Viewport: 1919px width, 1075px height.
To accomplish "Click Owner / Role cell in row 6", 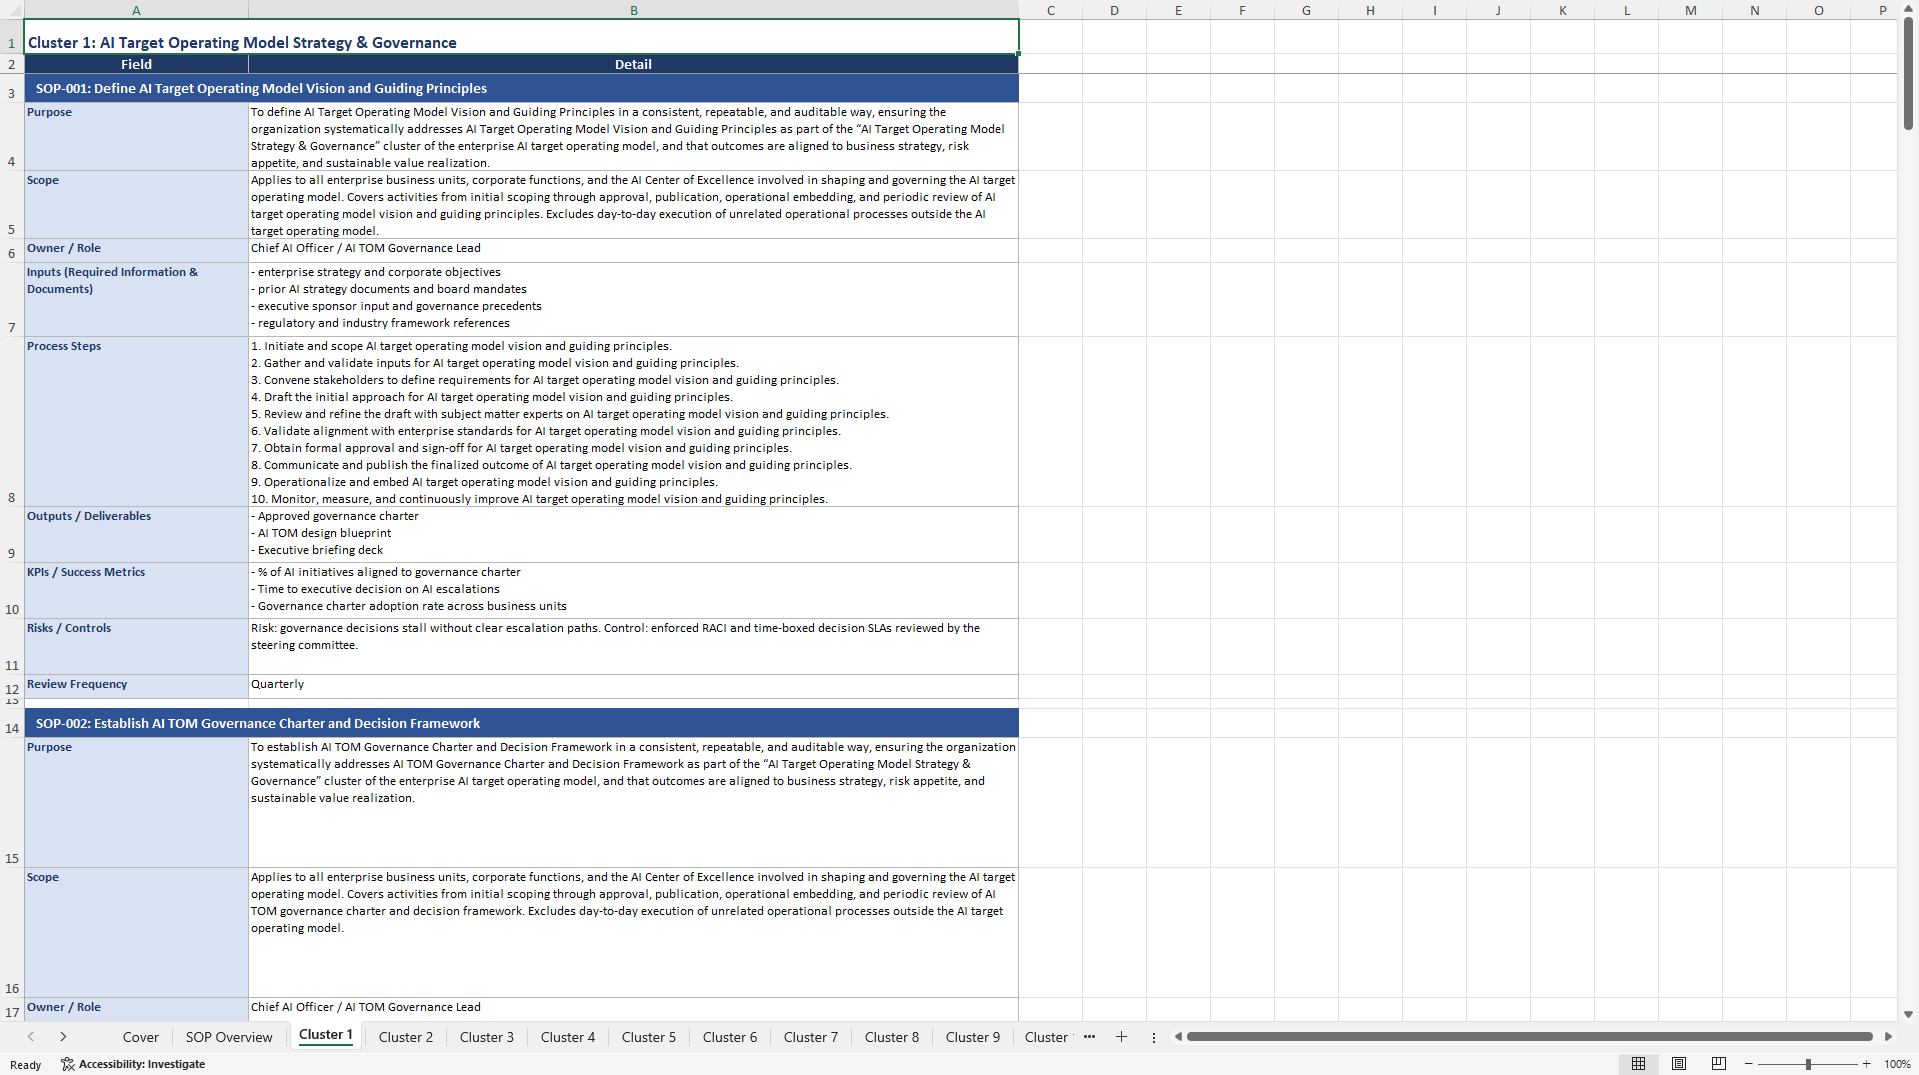I will 136,250.
